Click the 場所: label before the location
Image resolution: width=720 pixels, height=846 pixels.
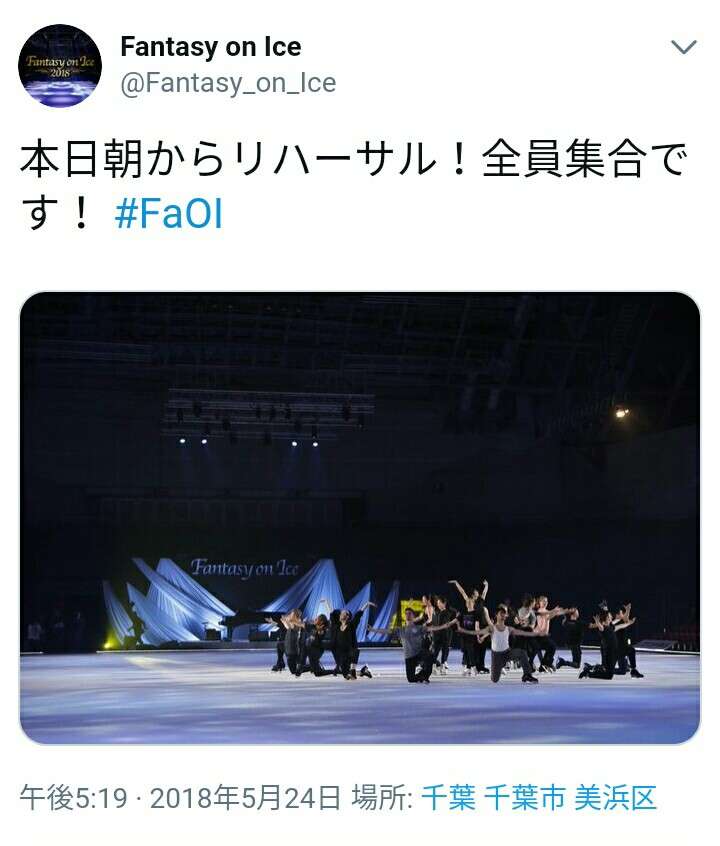click(382, 799)
